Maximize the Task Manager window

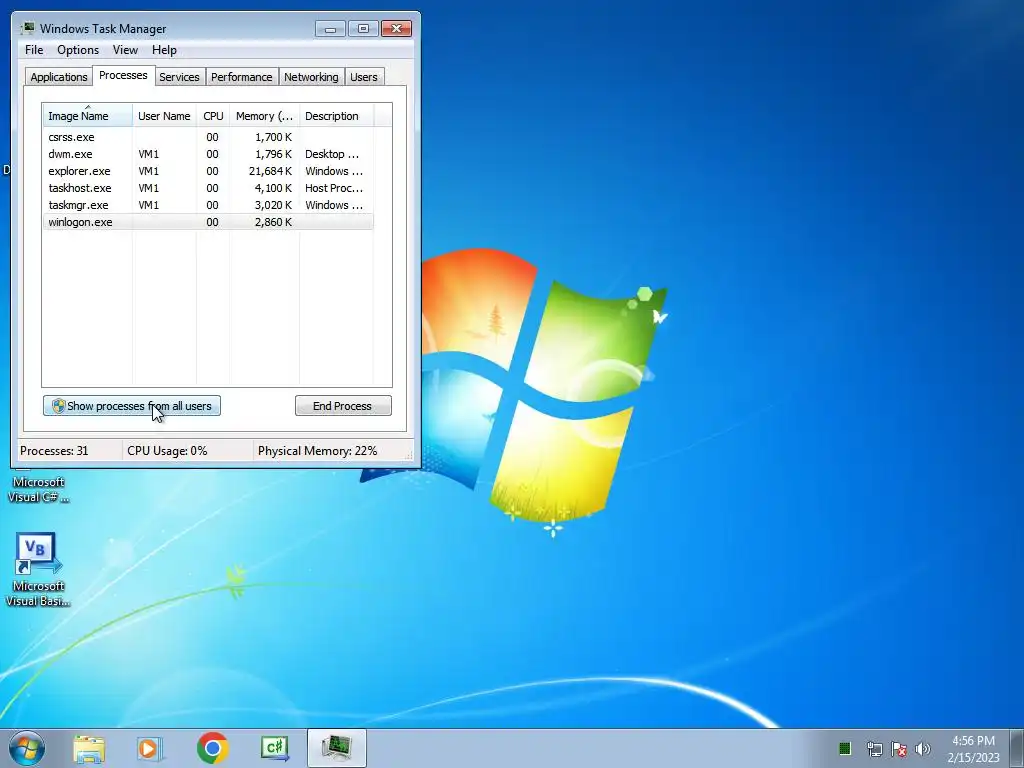click(363, 29)
